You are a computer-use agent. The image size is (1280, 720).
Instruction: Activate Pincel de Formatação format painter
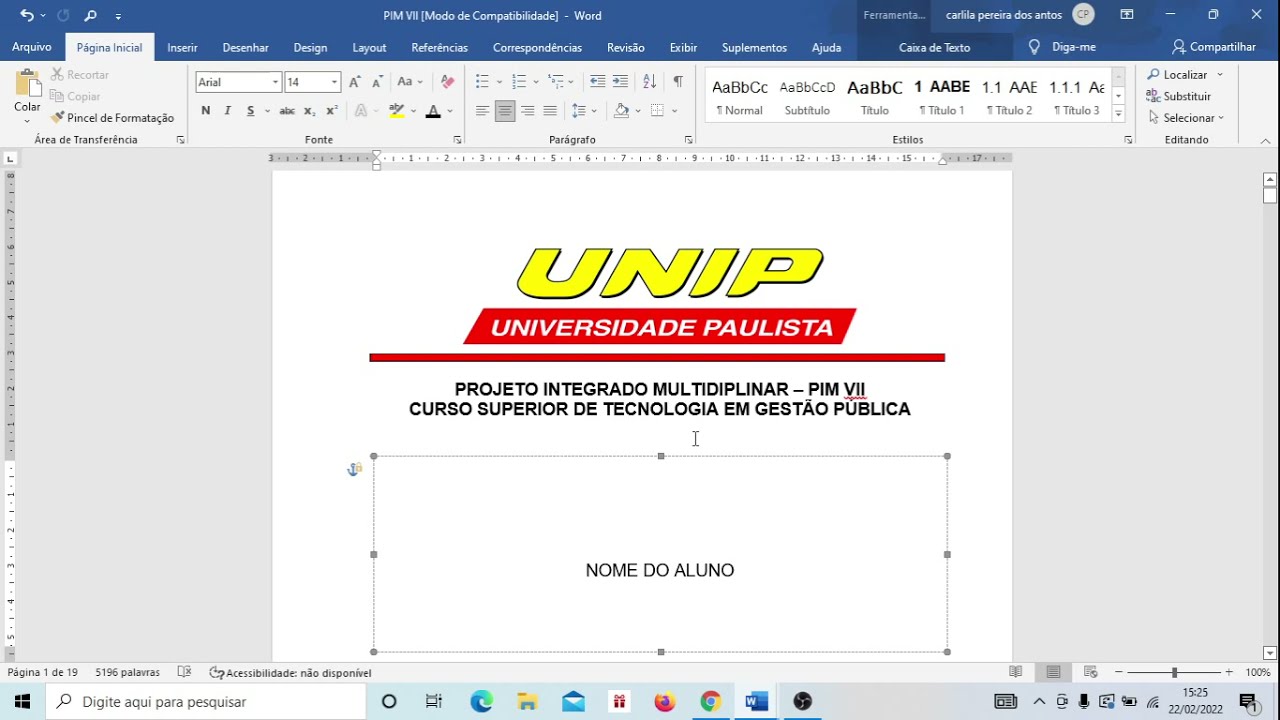click(112, 118)
